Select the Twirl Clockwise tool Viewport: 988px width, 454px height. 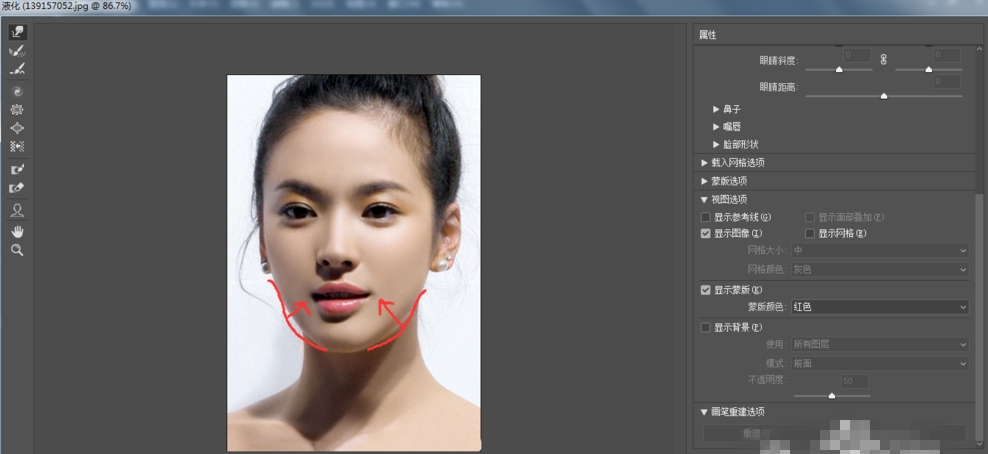(17, 91)
